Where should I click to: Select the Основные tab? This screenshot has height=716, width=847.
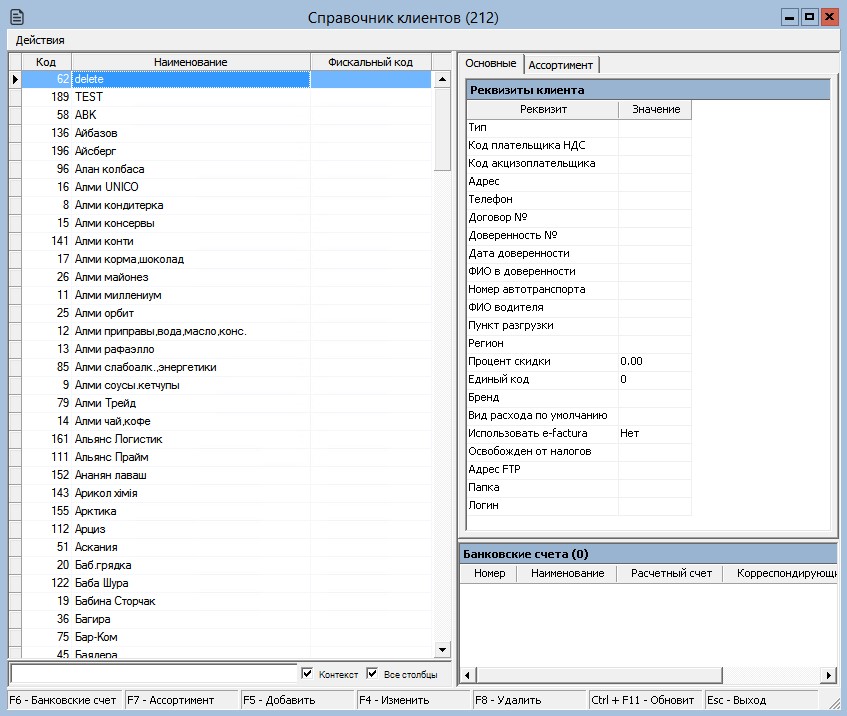pyautogui.click(x=491, y=64)
